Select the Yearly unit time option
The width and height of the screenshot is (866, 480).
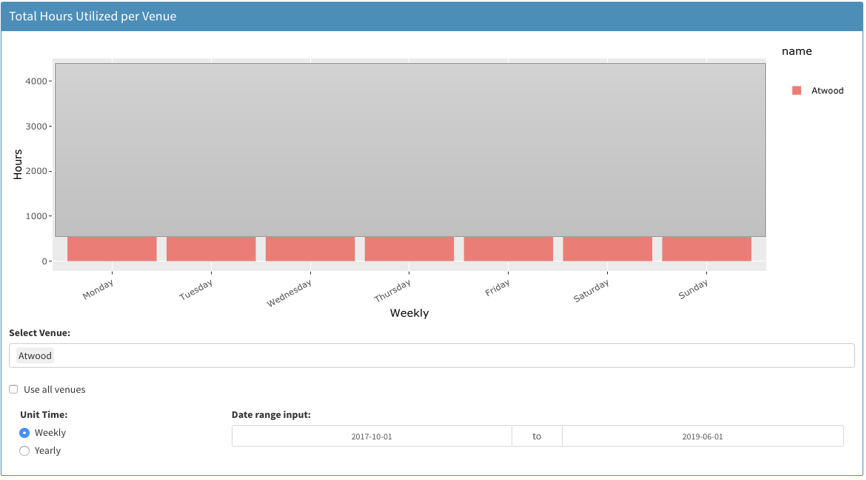tap(25, 451)
